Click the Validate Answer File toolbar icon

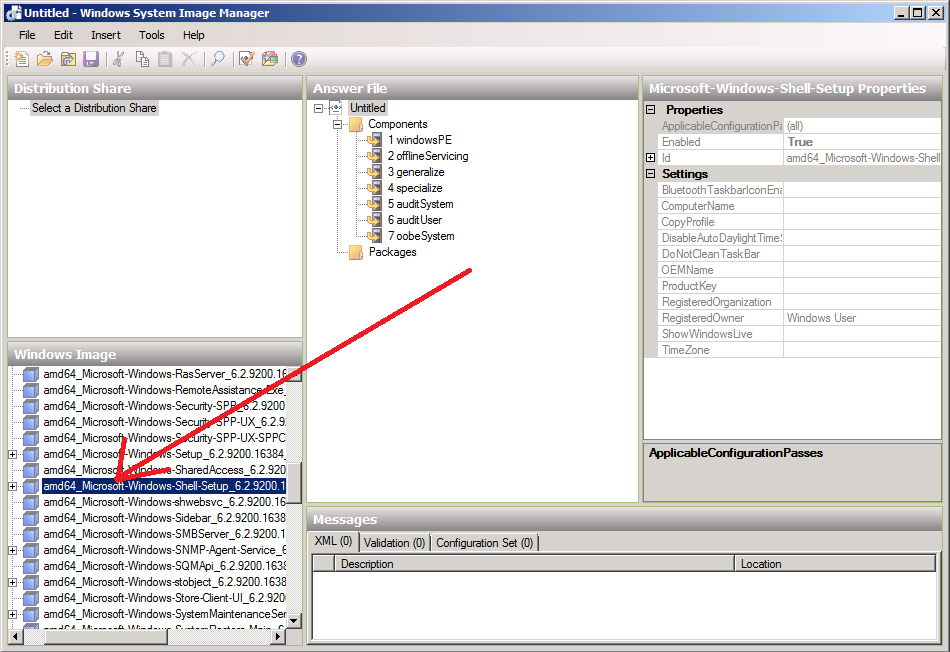coord(247,59)
